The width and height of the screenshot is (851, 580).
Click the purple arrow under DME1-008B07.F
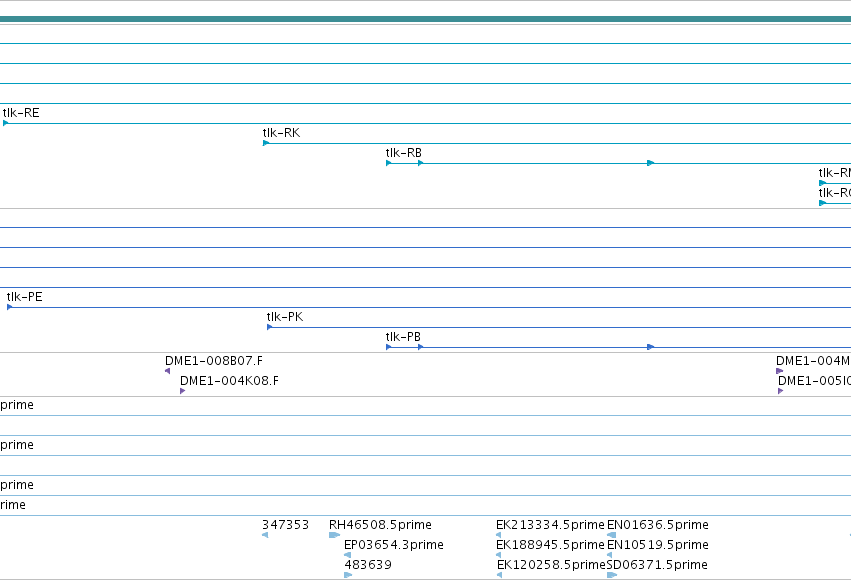tap(168, 371)
